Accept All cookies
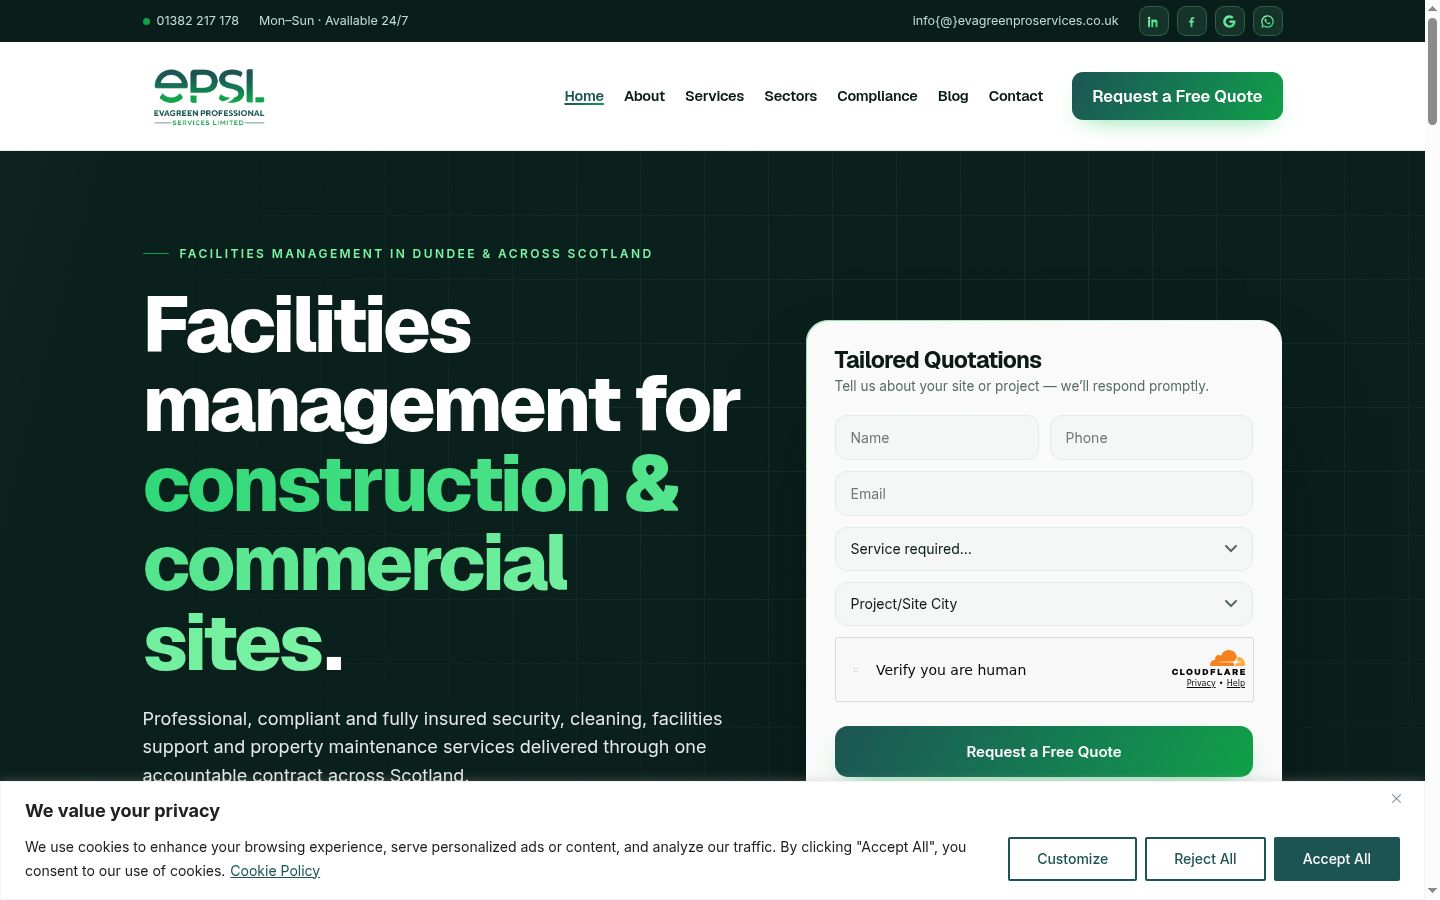1440x900 pixels. [1336, 859]
